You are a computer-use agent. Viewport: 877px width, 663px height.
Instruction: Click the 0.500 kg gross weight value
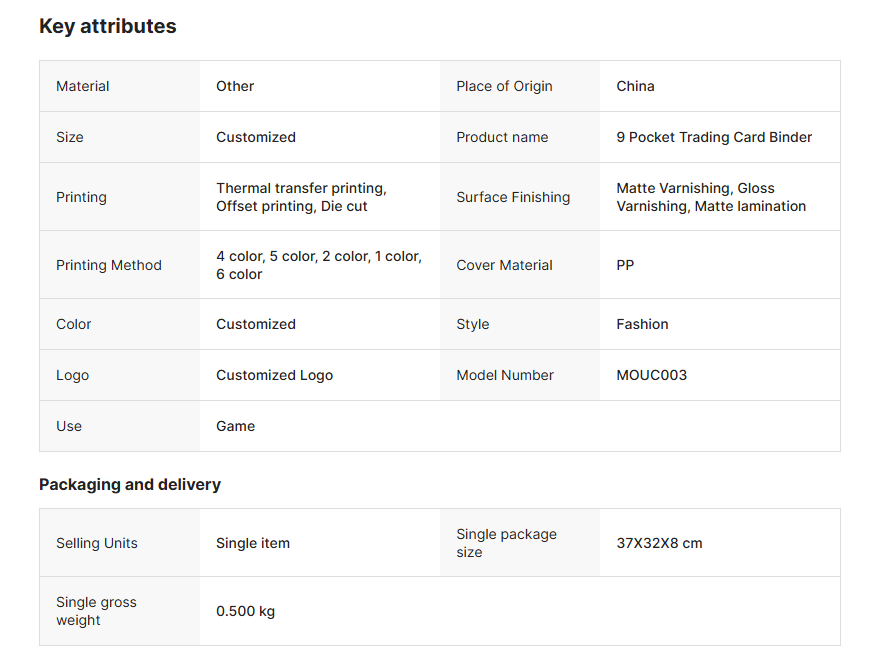click(245, 611)
